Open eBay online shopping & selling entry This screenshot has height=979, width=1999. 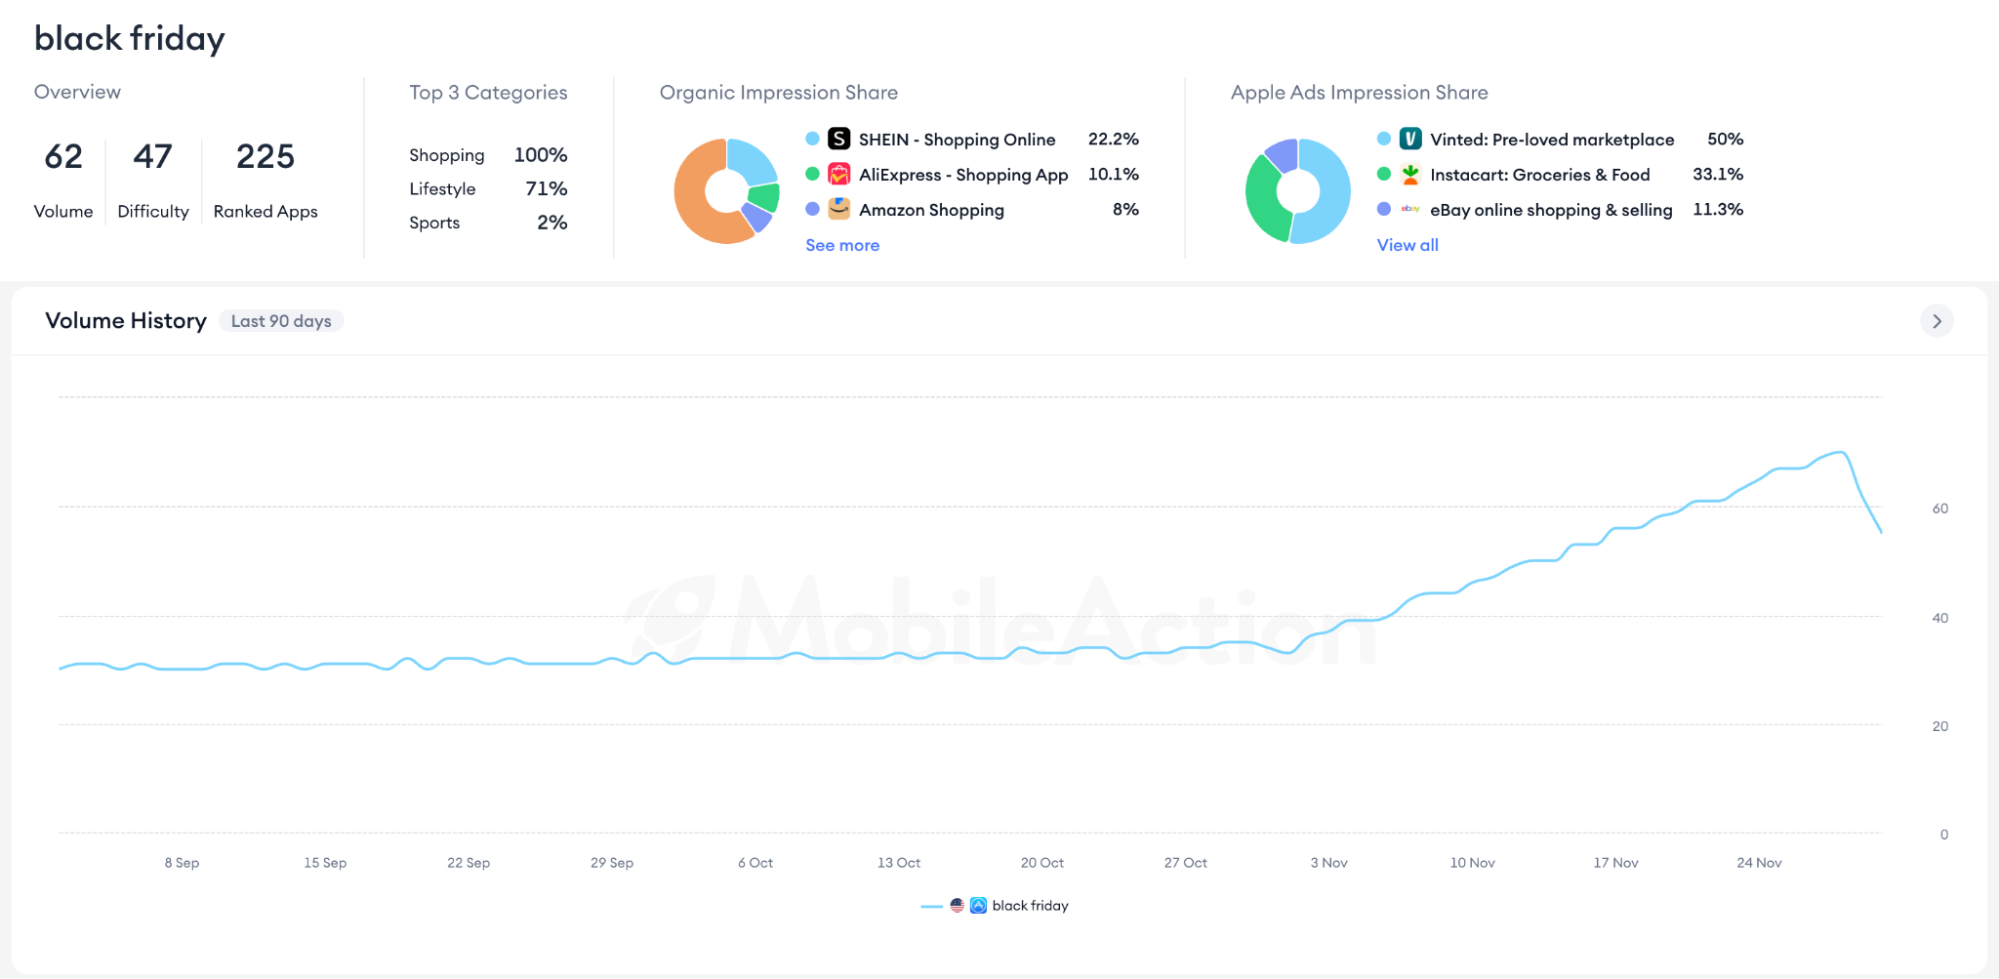1551,210
